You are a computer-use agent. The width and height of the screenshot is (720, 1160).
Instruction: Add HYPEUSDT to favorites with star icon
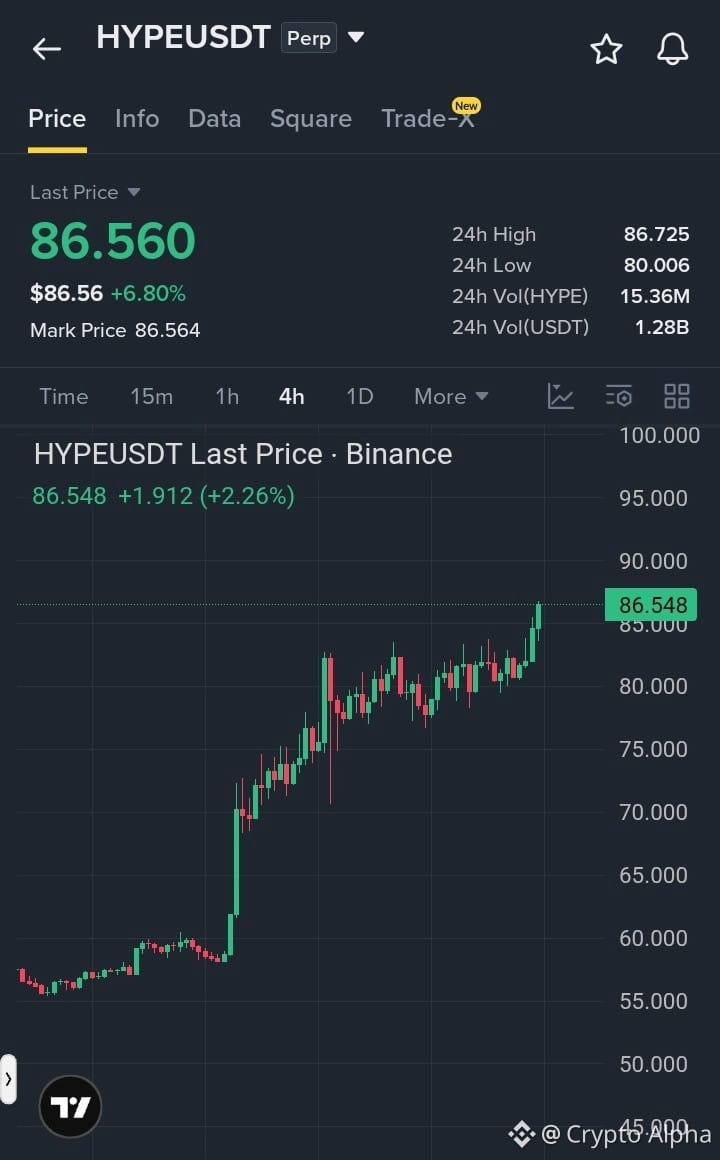coord(606,49)
